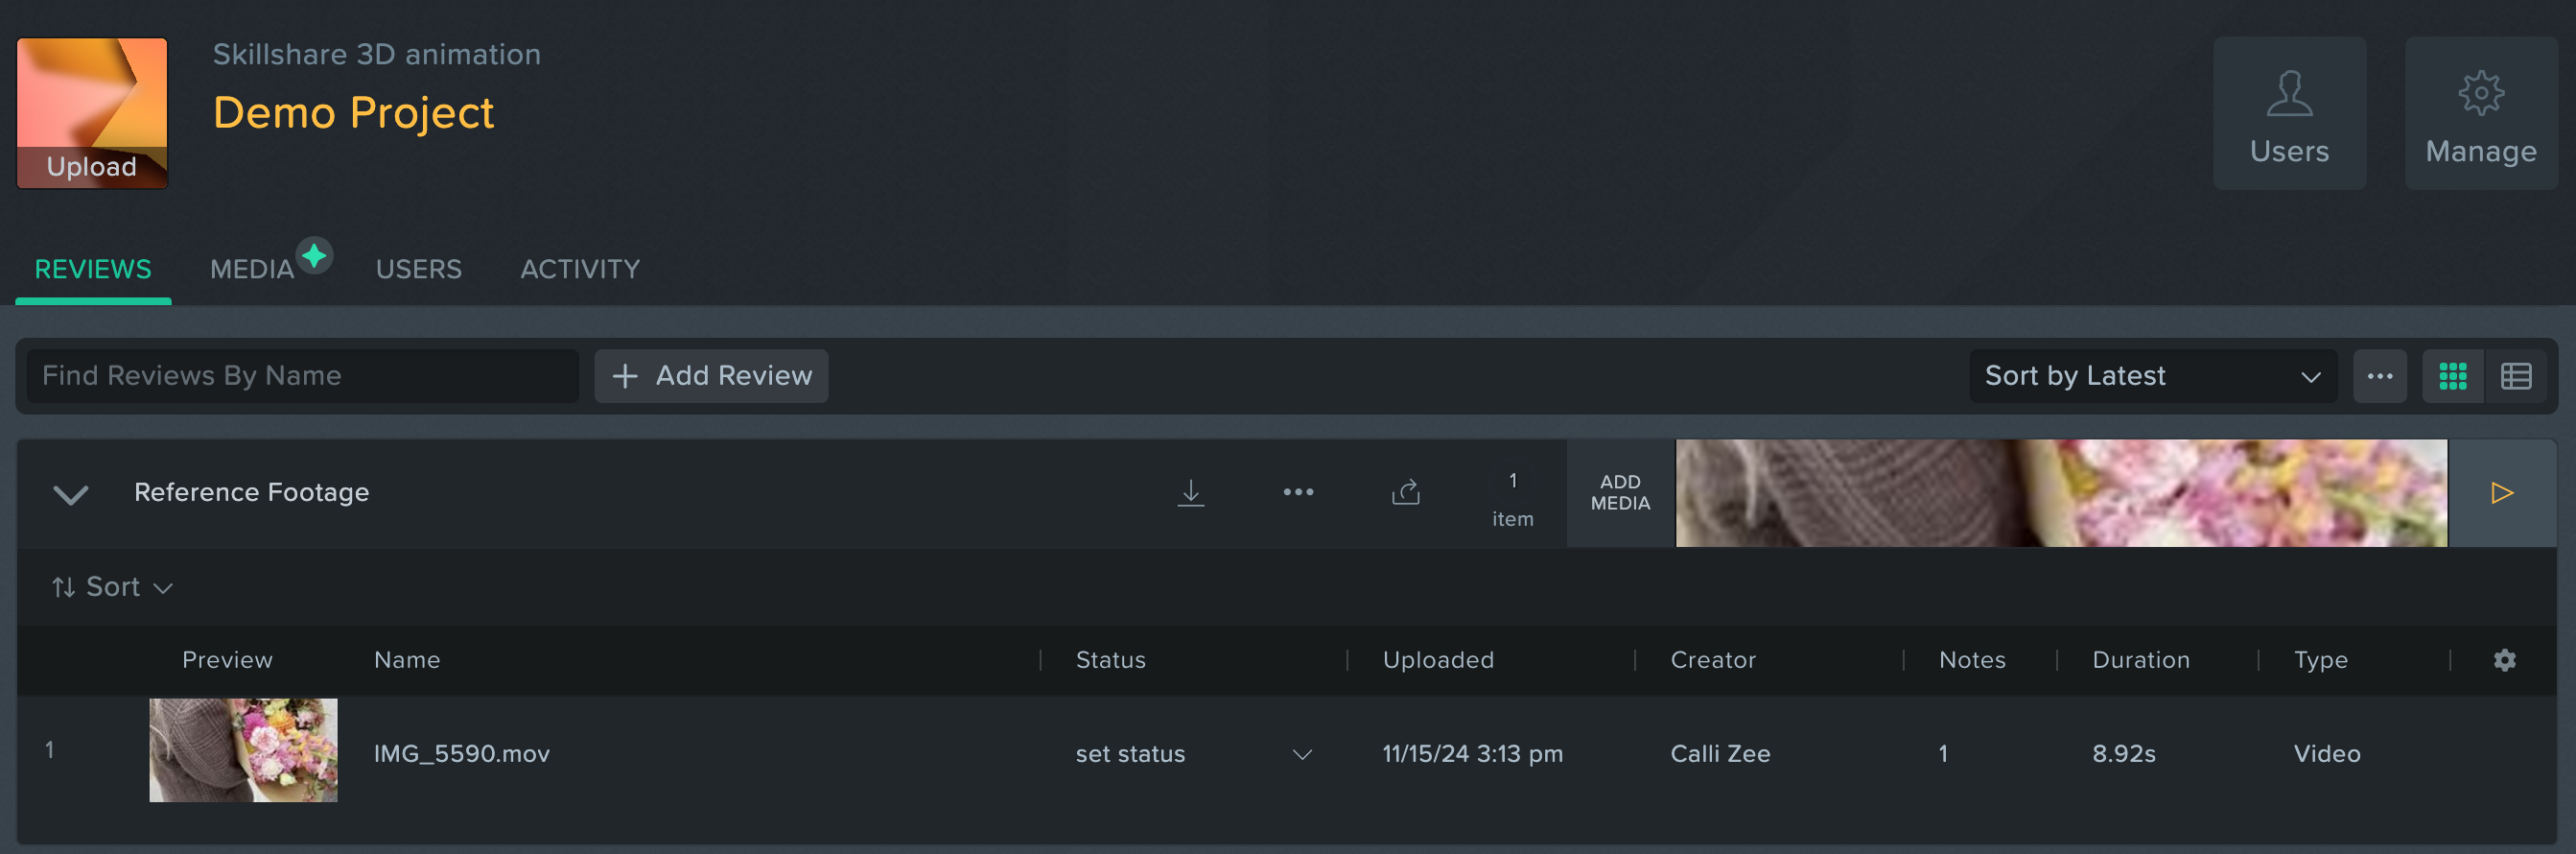Collapse the Reference Footage review

click(x=71, y=493)
